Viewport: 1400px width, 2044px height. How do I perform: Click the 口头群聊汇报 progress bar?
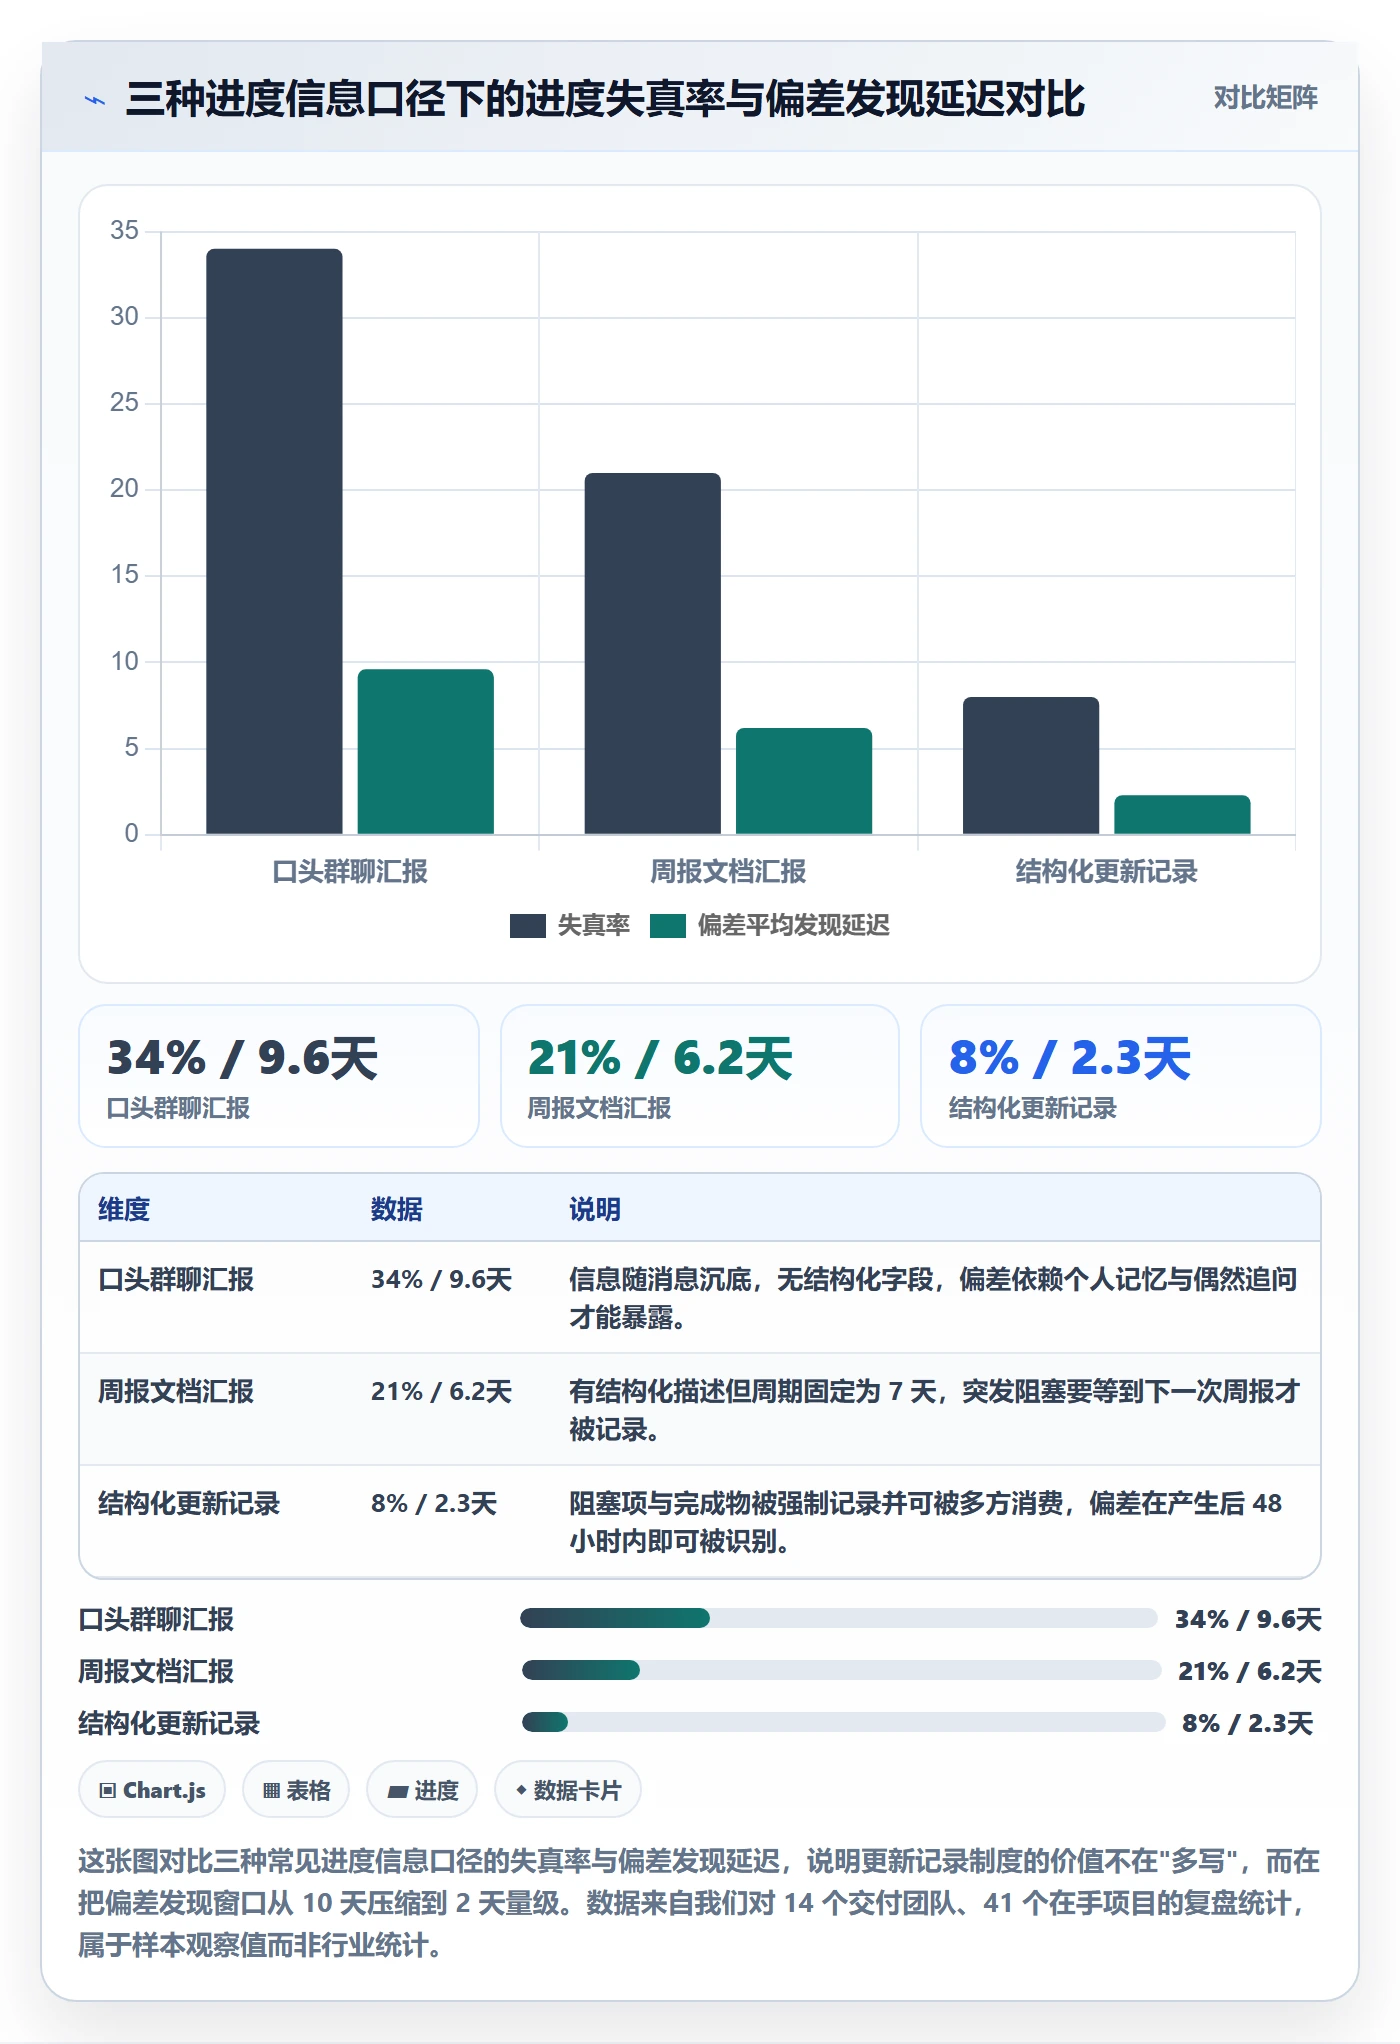(838, 1618)
